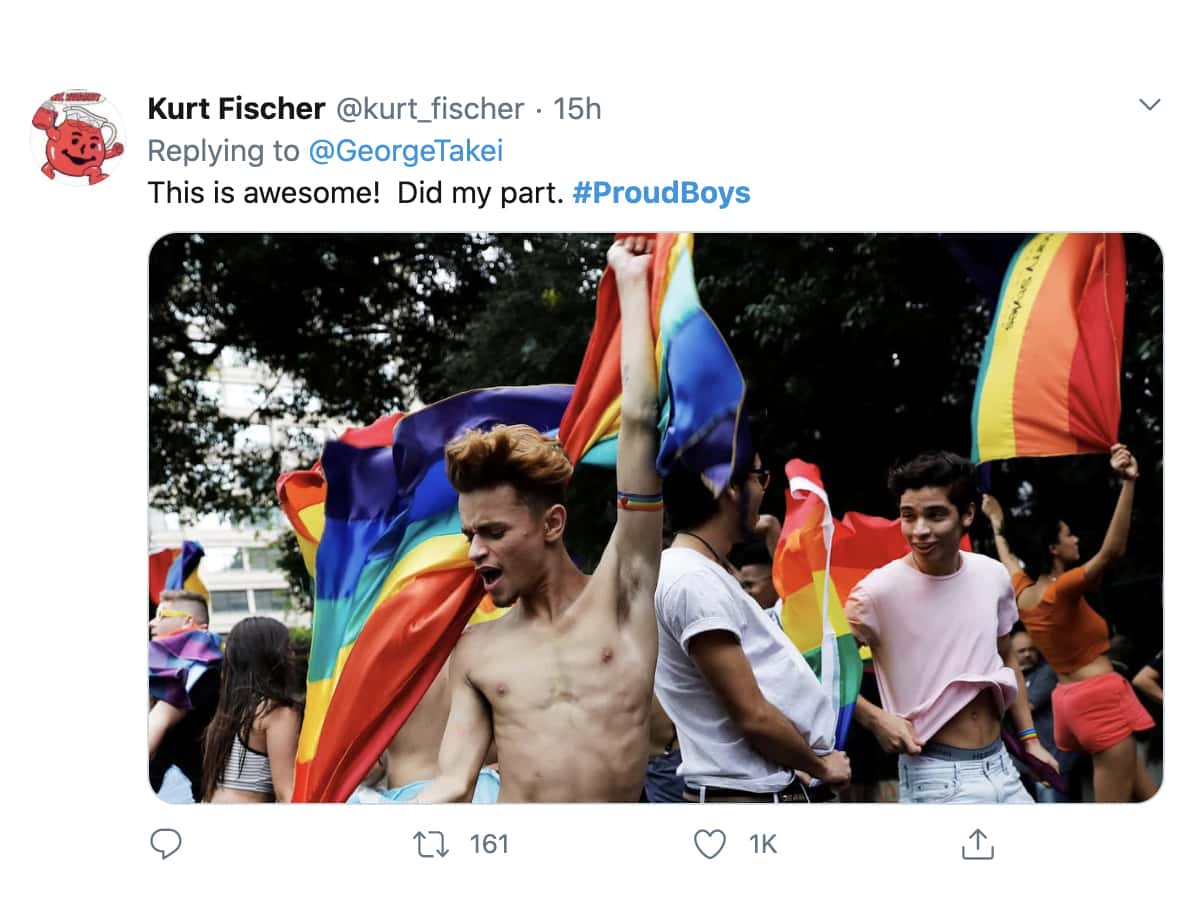Retweet this post via the arrows icon
Screen dimensions: 1194x910
pyautogui.click(x=431, y=845)
